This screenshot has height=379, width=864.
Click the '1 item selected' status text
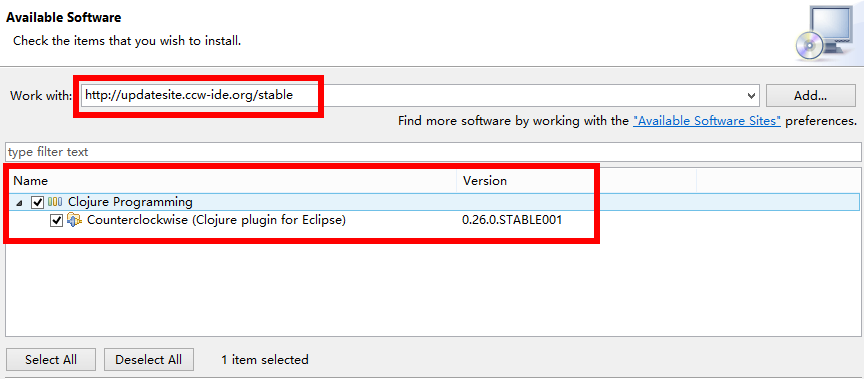(264, 360)
